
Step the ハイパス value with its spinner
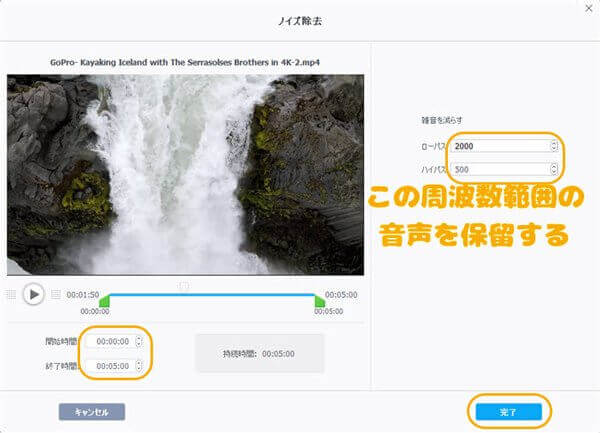(554, 169)
